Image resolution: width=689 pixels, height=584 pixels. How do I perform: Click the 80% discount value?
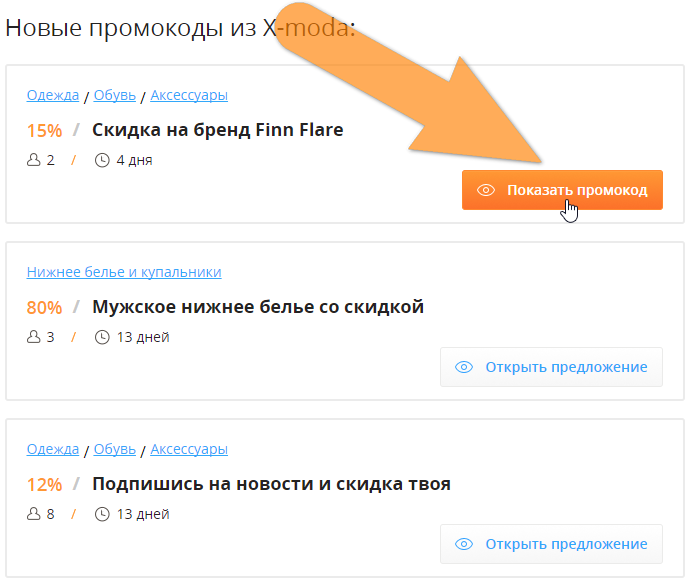[44, 308]
